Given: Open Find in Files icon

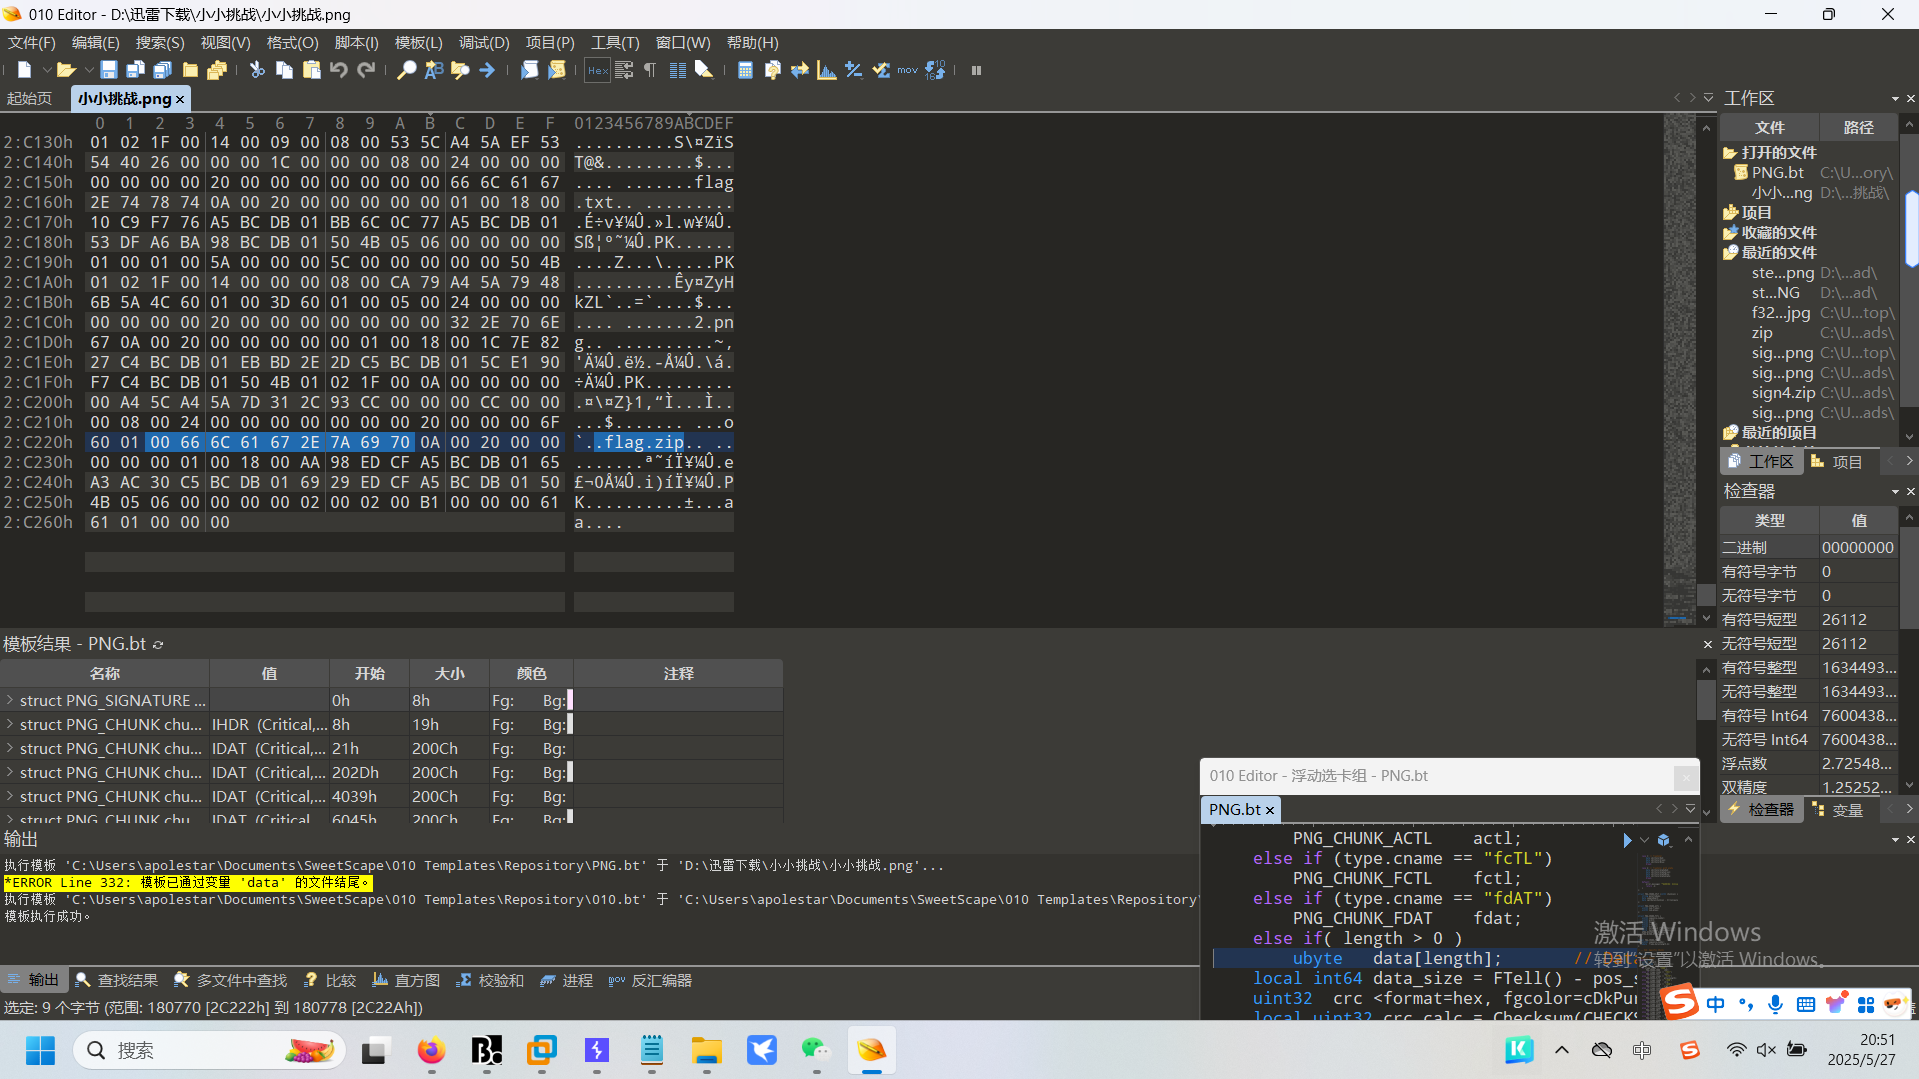Looking at the screenshot, I should 460,70.
